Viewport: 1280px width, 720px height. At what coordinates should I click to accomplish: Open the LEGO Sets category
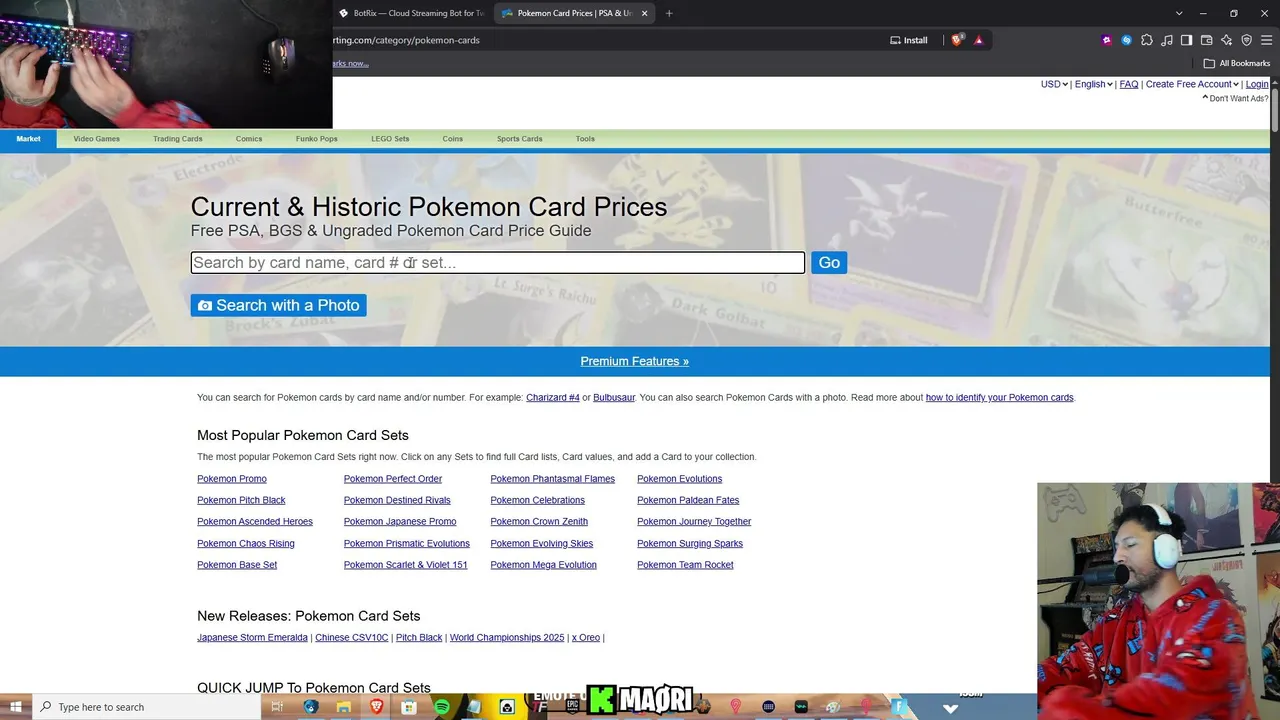[x=390, y=139]
